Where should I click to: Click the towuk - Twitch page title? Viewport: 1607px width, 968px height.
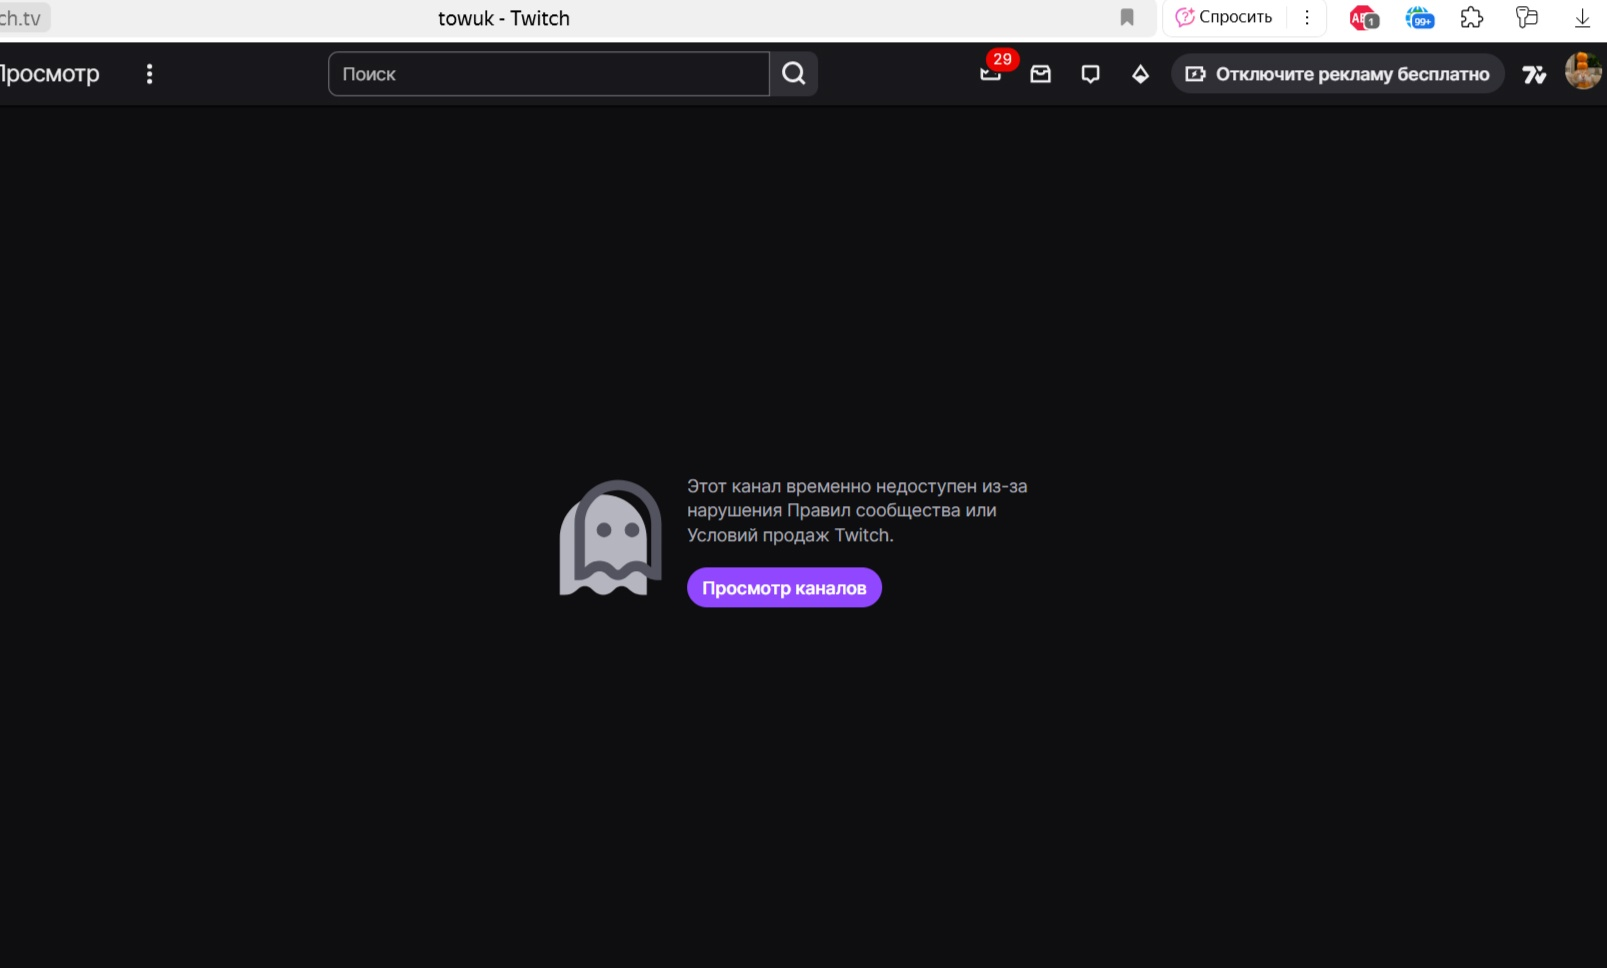pyautogui.click(x=504, y=18)
